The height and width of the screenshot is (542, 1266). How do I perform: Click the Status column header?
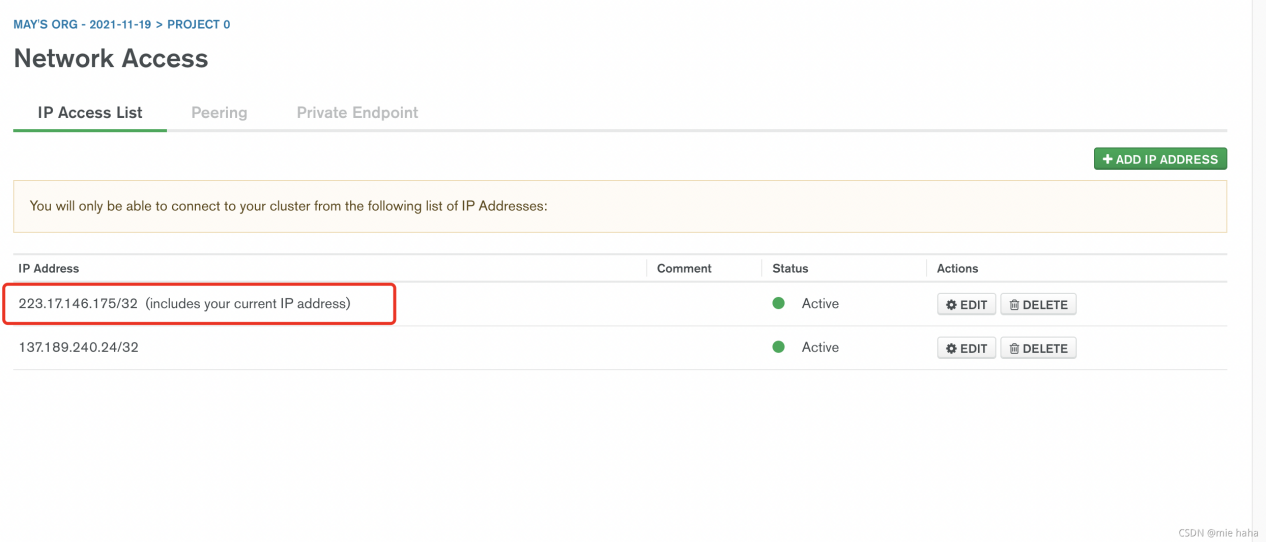coord(790,268)
